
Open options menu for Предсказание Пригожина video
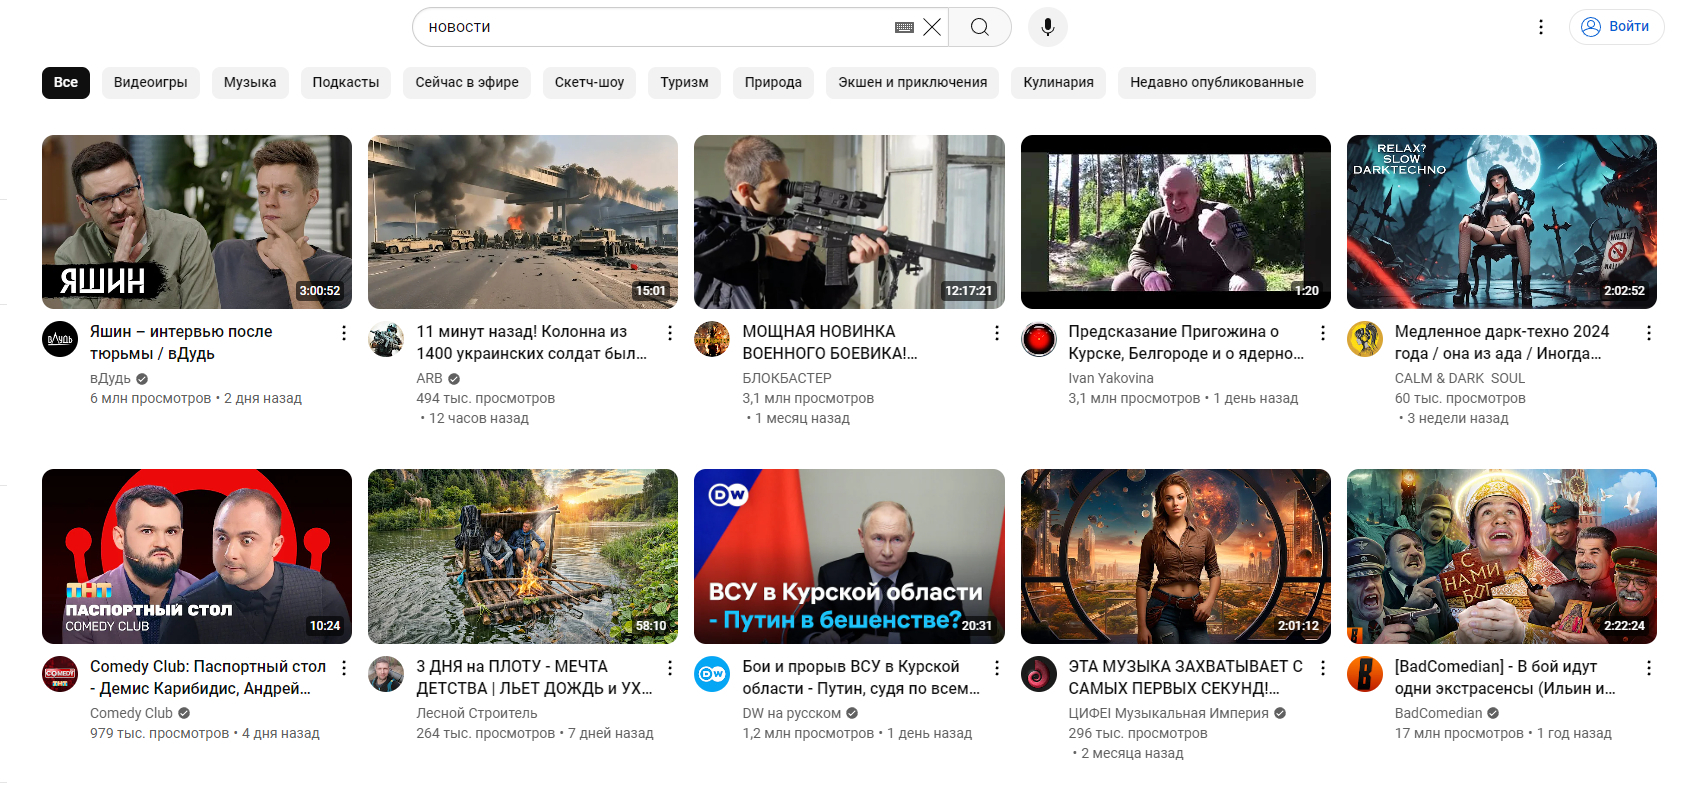pos(1322,333)
